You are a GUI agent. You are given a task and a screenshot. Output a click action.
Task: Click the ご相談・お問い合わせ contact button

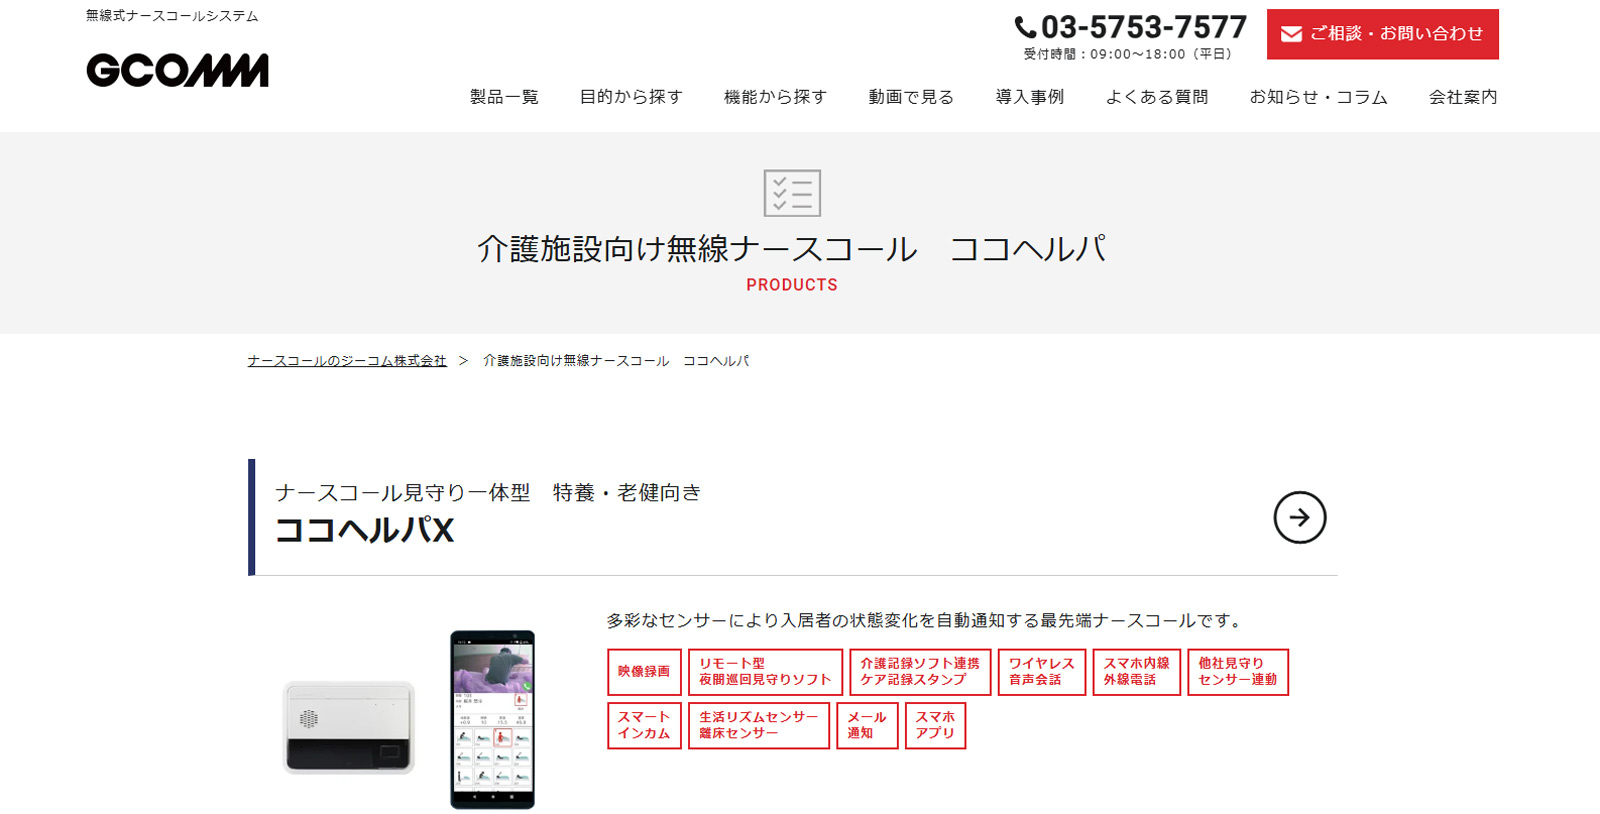pyautogui.click(x=1382, y=34)
